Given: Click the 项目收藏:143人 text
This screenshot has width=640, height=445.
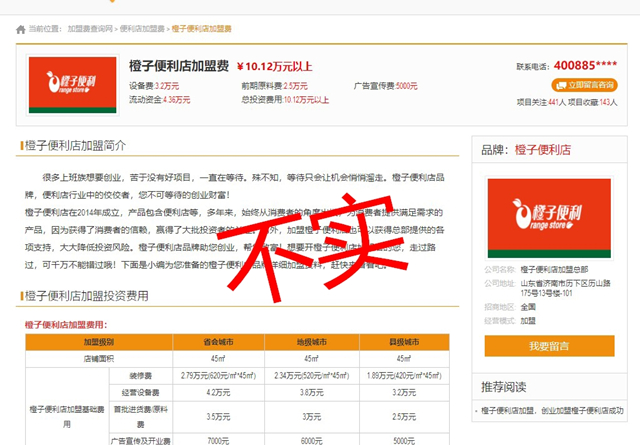Looking at the screenshot, I should coord(593,102).
